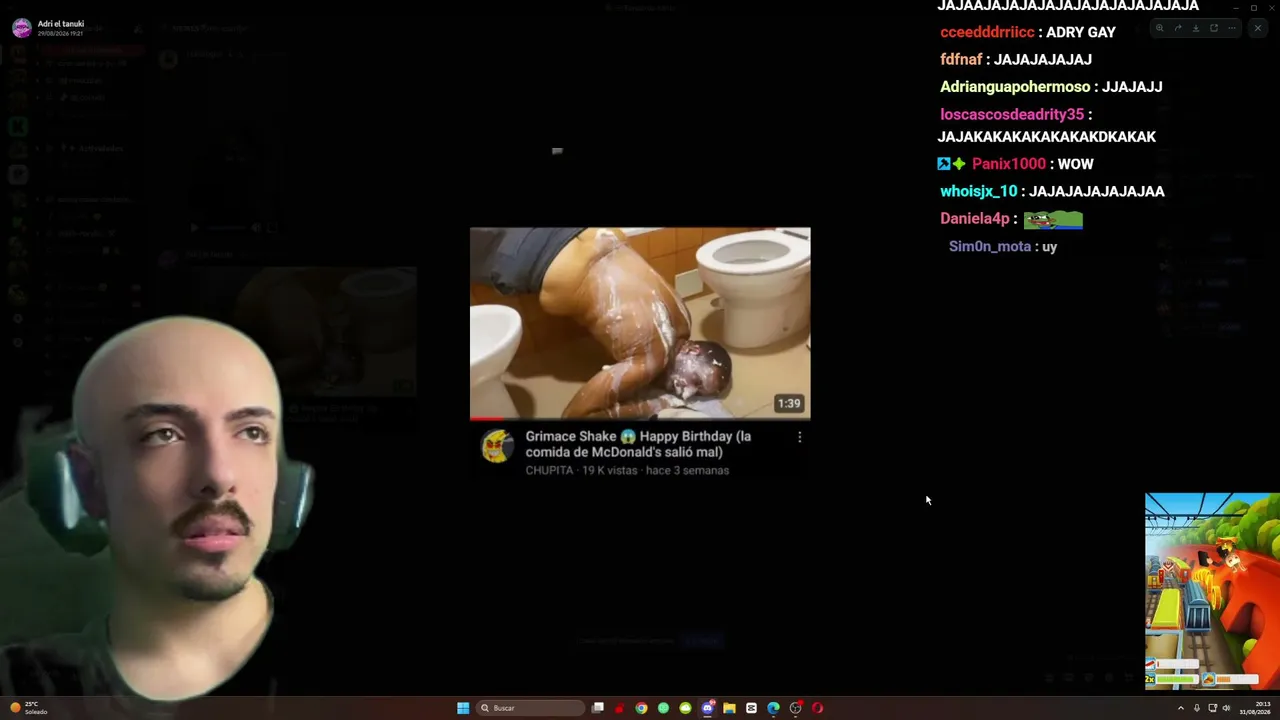Click the CHUPITA channel name
The width and height of the screenshot is (1280, 720).
[x=549, y=470]
